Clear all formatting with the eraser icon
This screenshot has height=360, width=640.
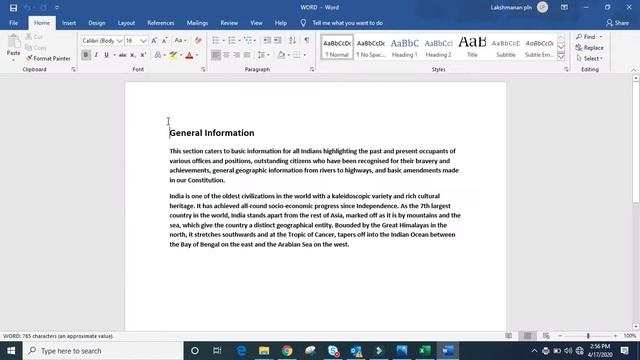pyautogui.click(x=198, y=40)
